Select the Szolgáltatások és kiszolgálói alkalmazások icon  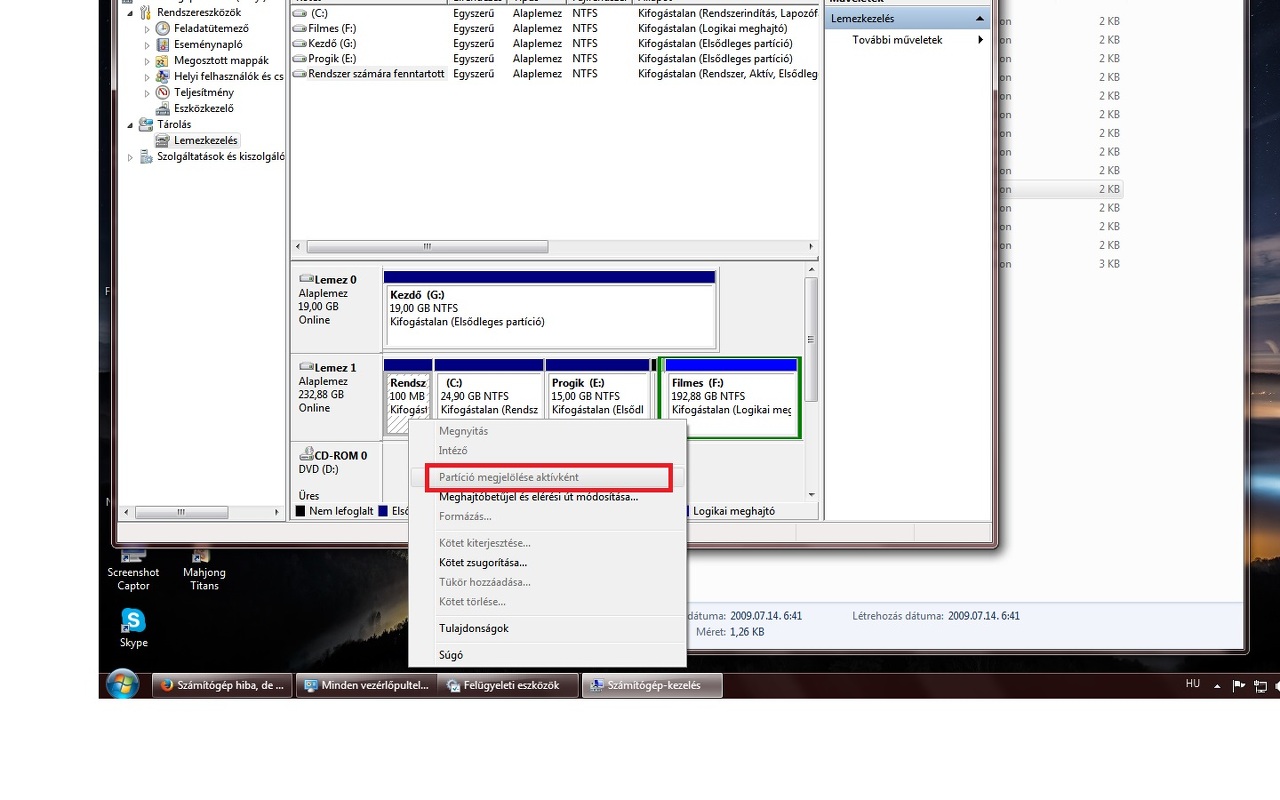(146, 156)
